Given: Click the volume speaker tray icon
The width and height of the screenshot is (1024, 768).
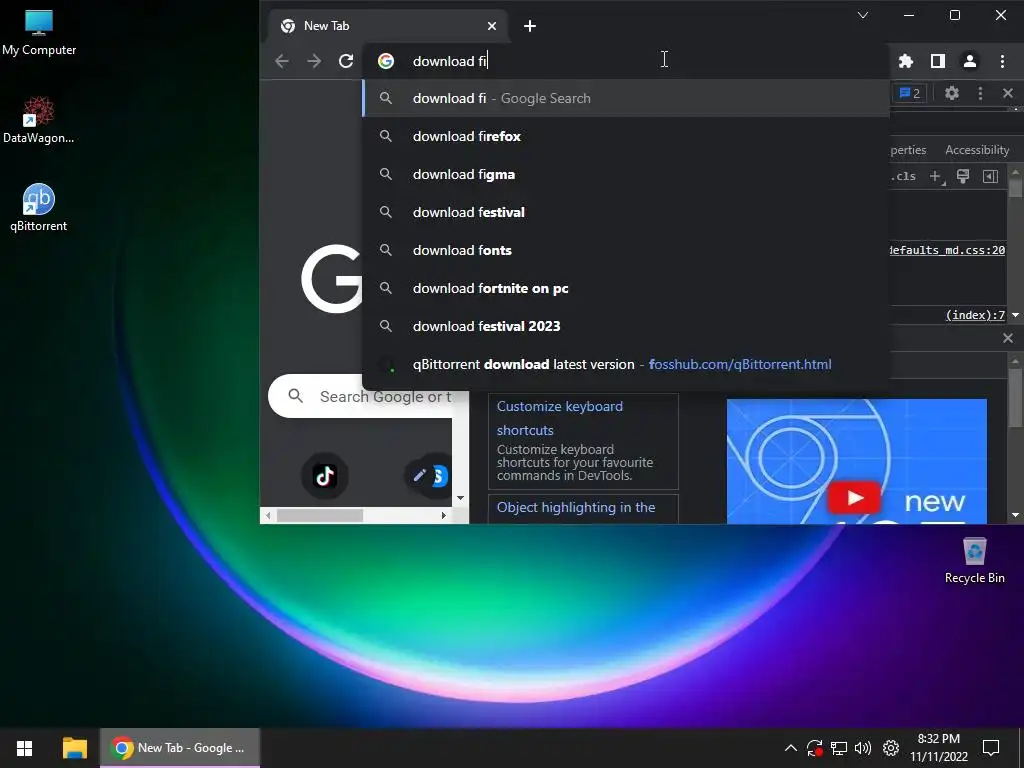Looking at the screenshot, I should pos(863,748).
